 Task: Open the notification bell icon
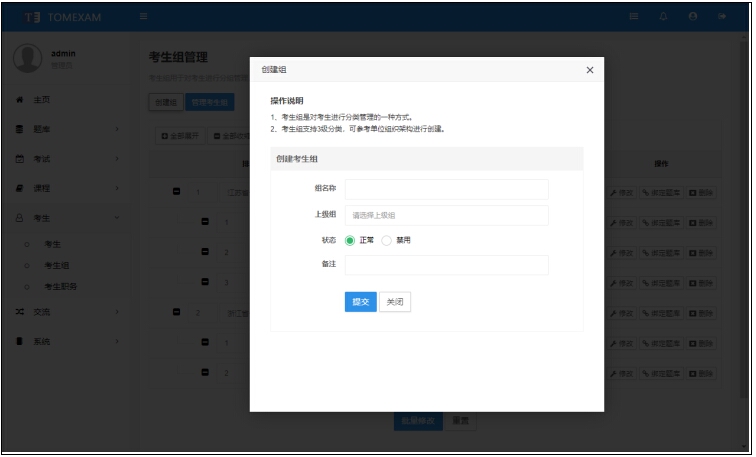pos(663,16)
